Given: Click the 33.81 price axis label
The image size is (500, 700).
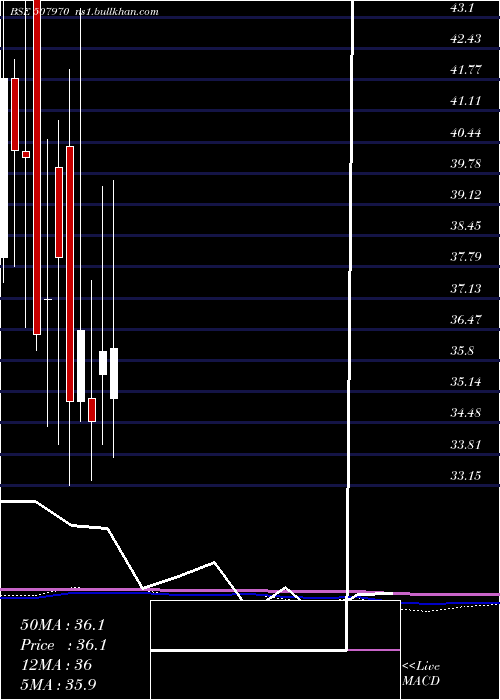Looking at the screenshot, I should point(466,445).
